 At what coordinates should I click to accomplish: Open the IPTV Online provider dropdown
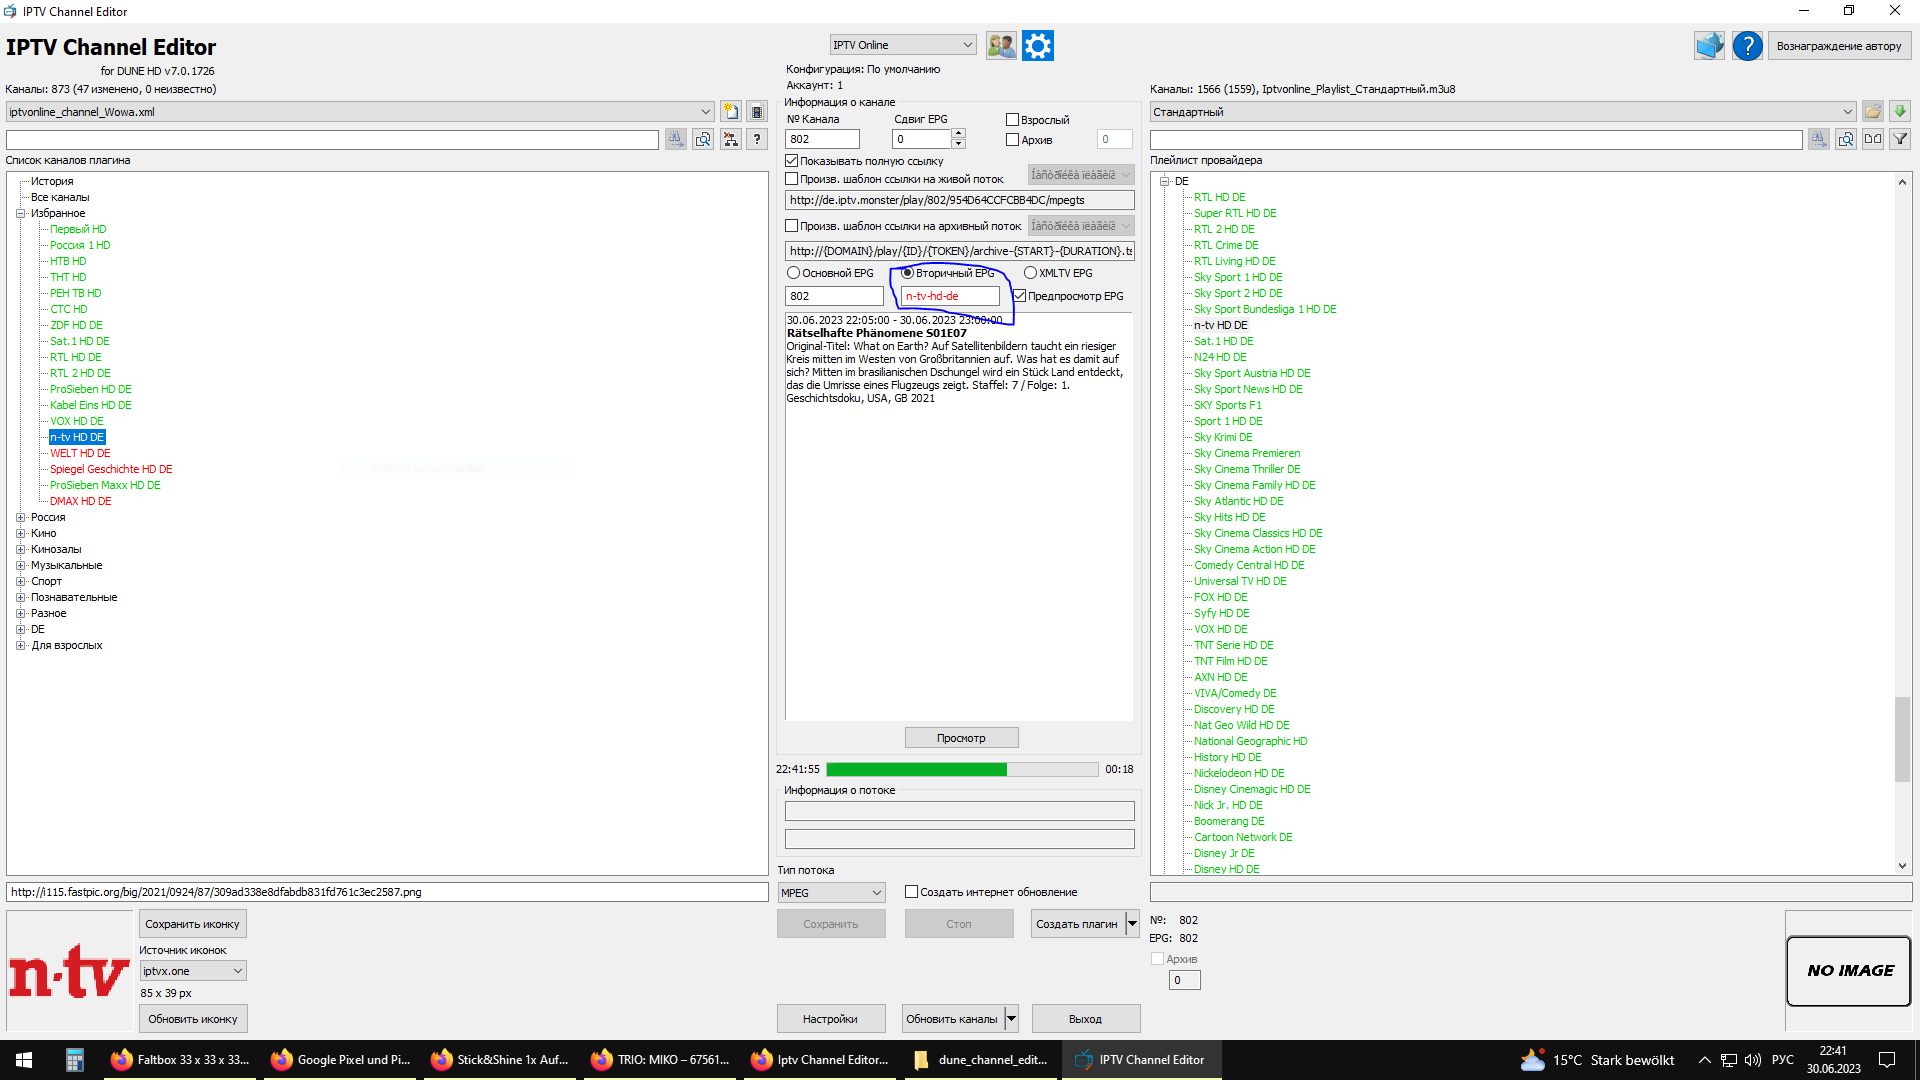click(x=903, y=45)
